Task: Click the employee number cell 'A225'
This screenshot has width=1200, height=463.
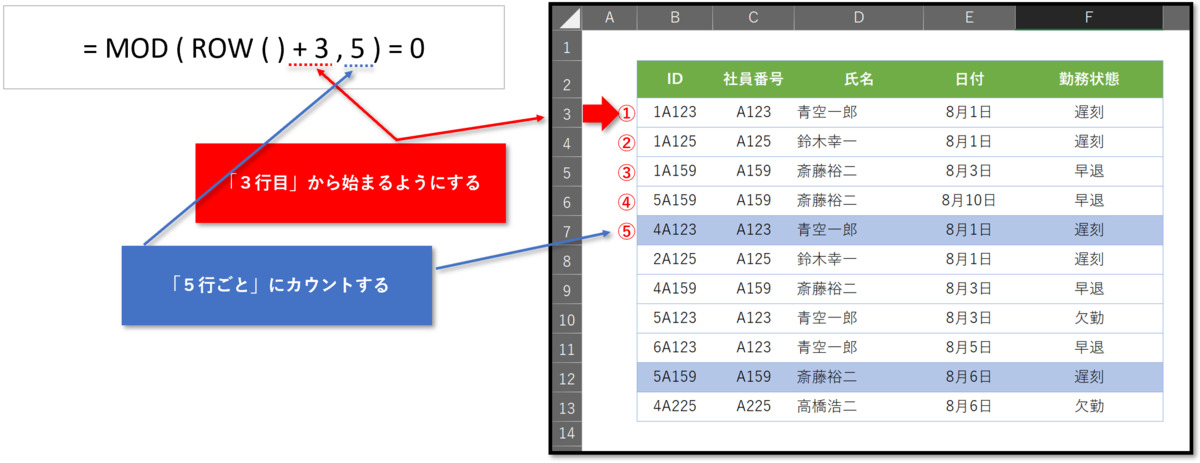Action: pyautogui.click(x=753, y=406)
